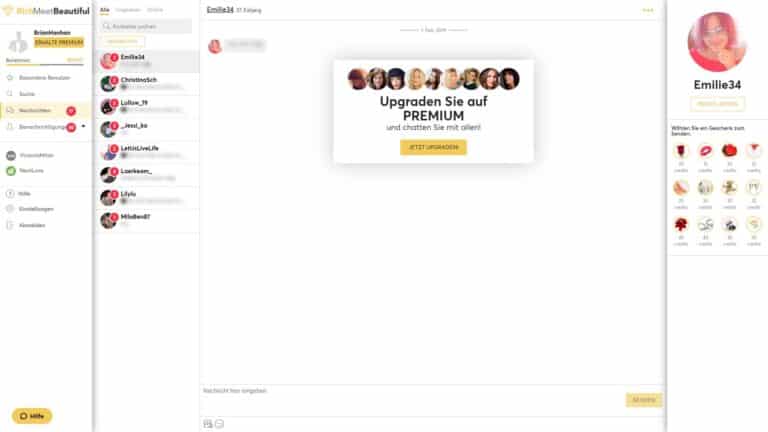This screenshot has height=432, width=768.
Task: Click the JETZT UPGRADEN button
Action: pyautogui.click(x=433, y=147)
